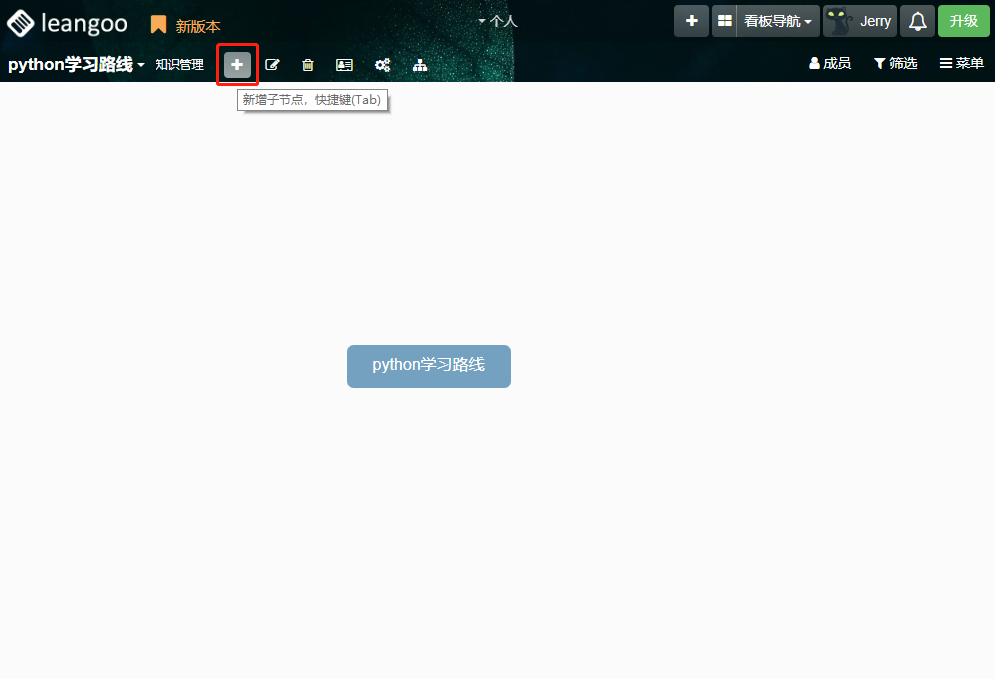Open the python学习路线 board title dropdown

click(x=76, y=65)
